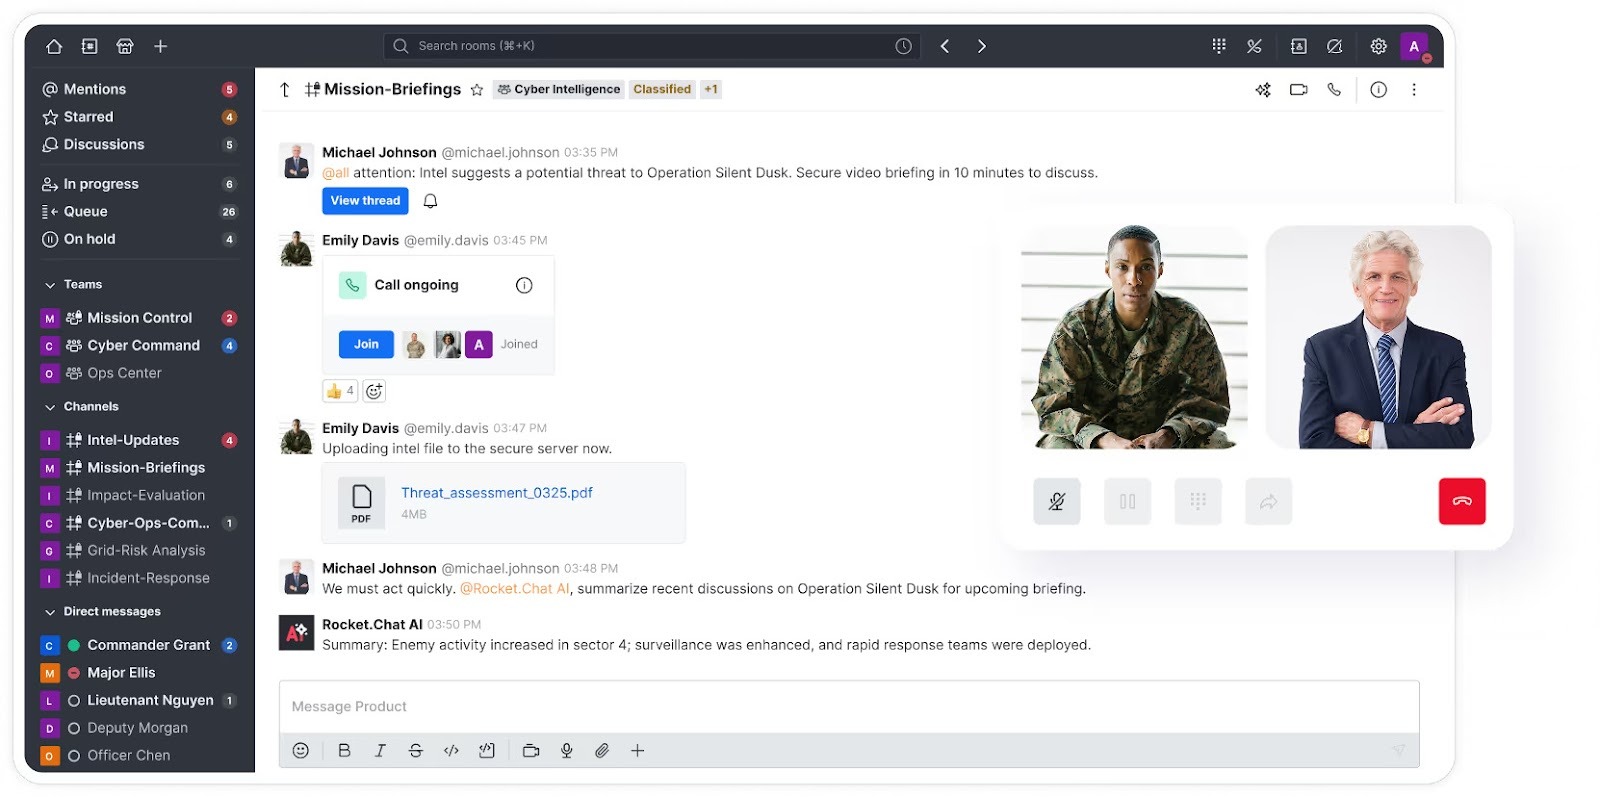
Task: Collapse the Teams section
Action: coord(50,285)
